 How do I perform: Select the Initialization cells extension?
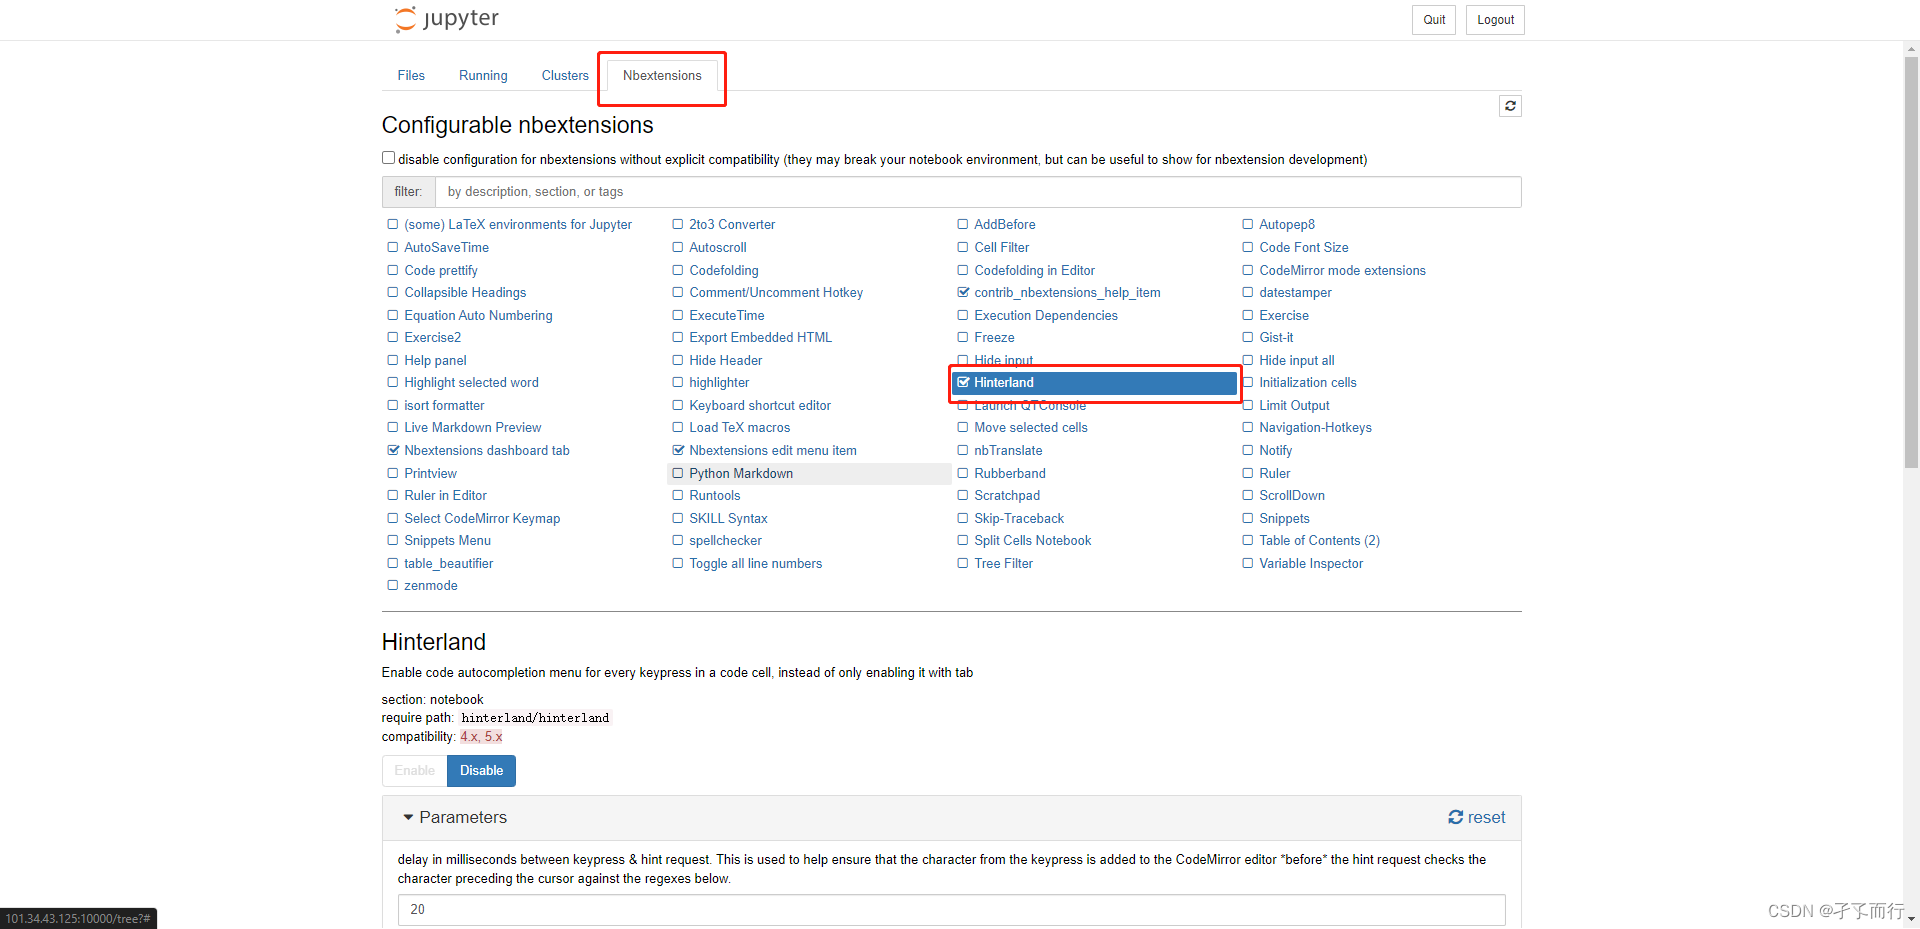click(1307, 383)
